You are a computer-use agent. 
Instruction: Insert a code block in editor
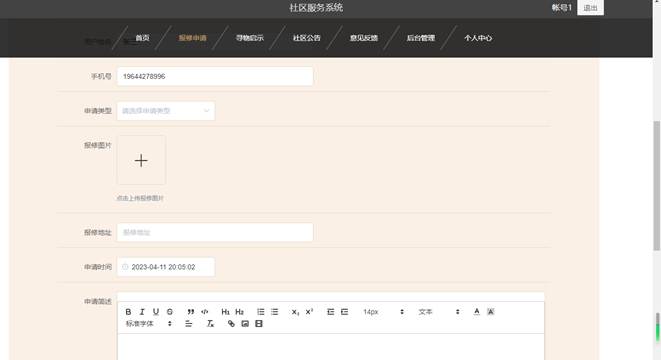[204, 312]
